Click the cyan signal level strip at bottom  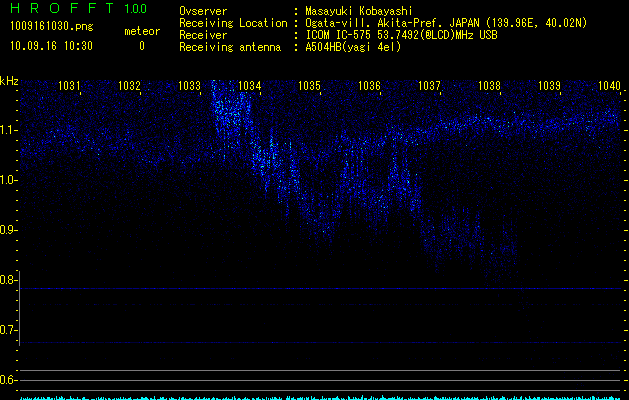[x=321, y=398]
